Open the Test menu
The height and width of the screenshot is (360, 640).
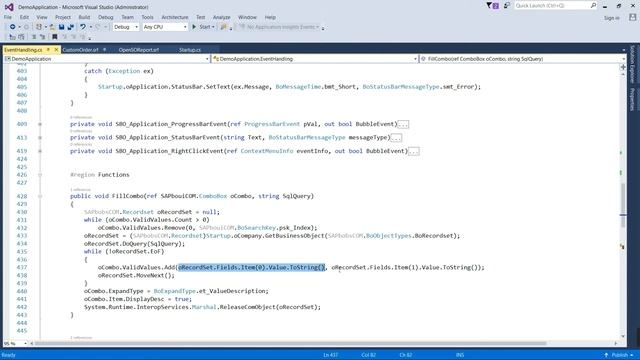point(200,17)
